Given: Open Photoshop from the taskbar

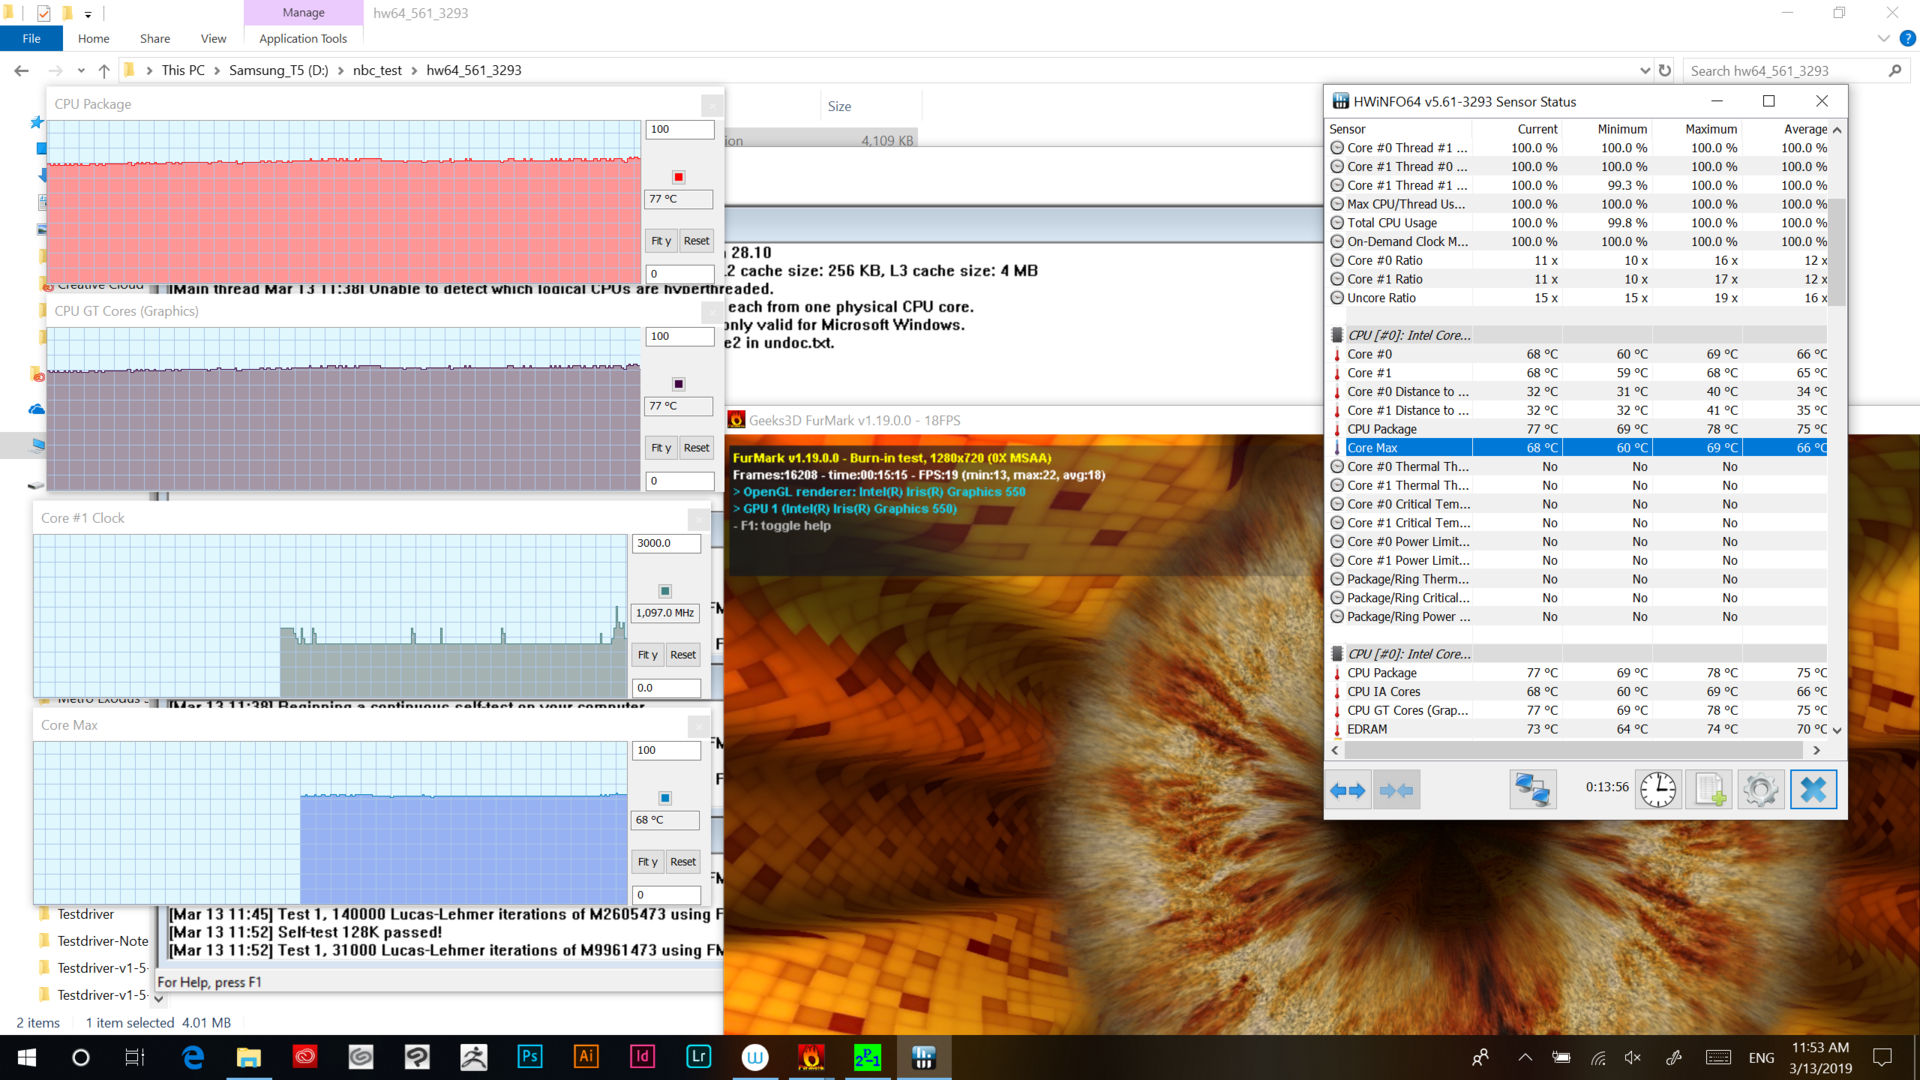Looking at the screenshot, I should 530,1057.
